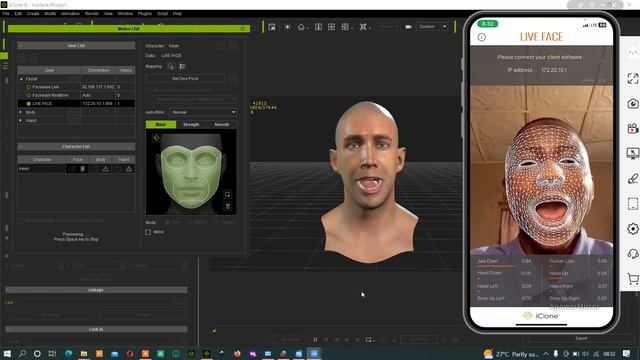Click Kevin's Hand warning icon
This screenshot has width=640, height=360.
coord(129,169)
